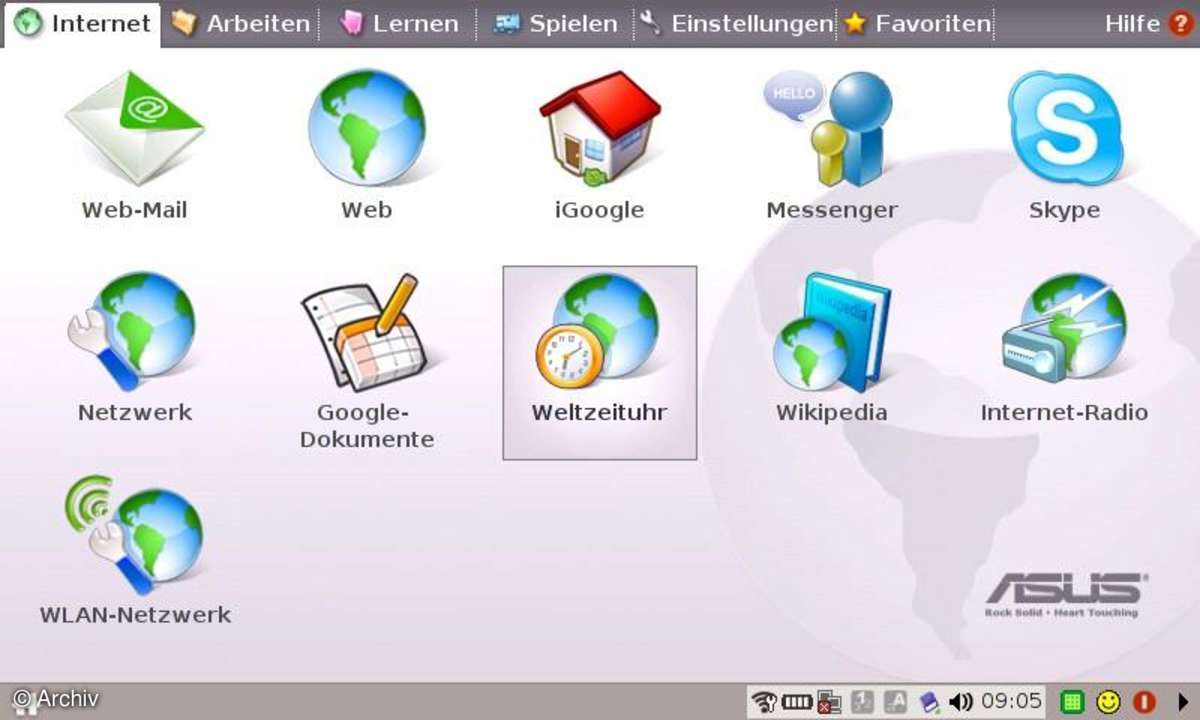1200x720 pixels.
Task: Switch to the Arbeiten tab
Action: 240,23
